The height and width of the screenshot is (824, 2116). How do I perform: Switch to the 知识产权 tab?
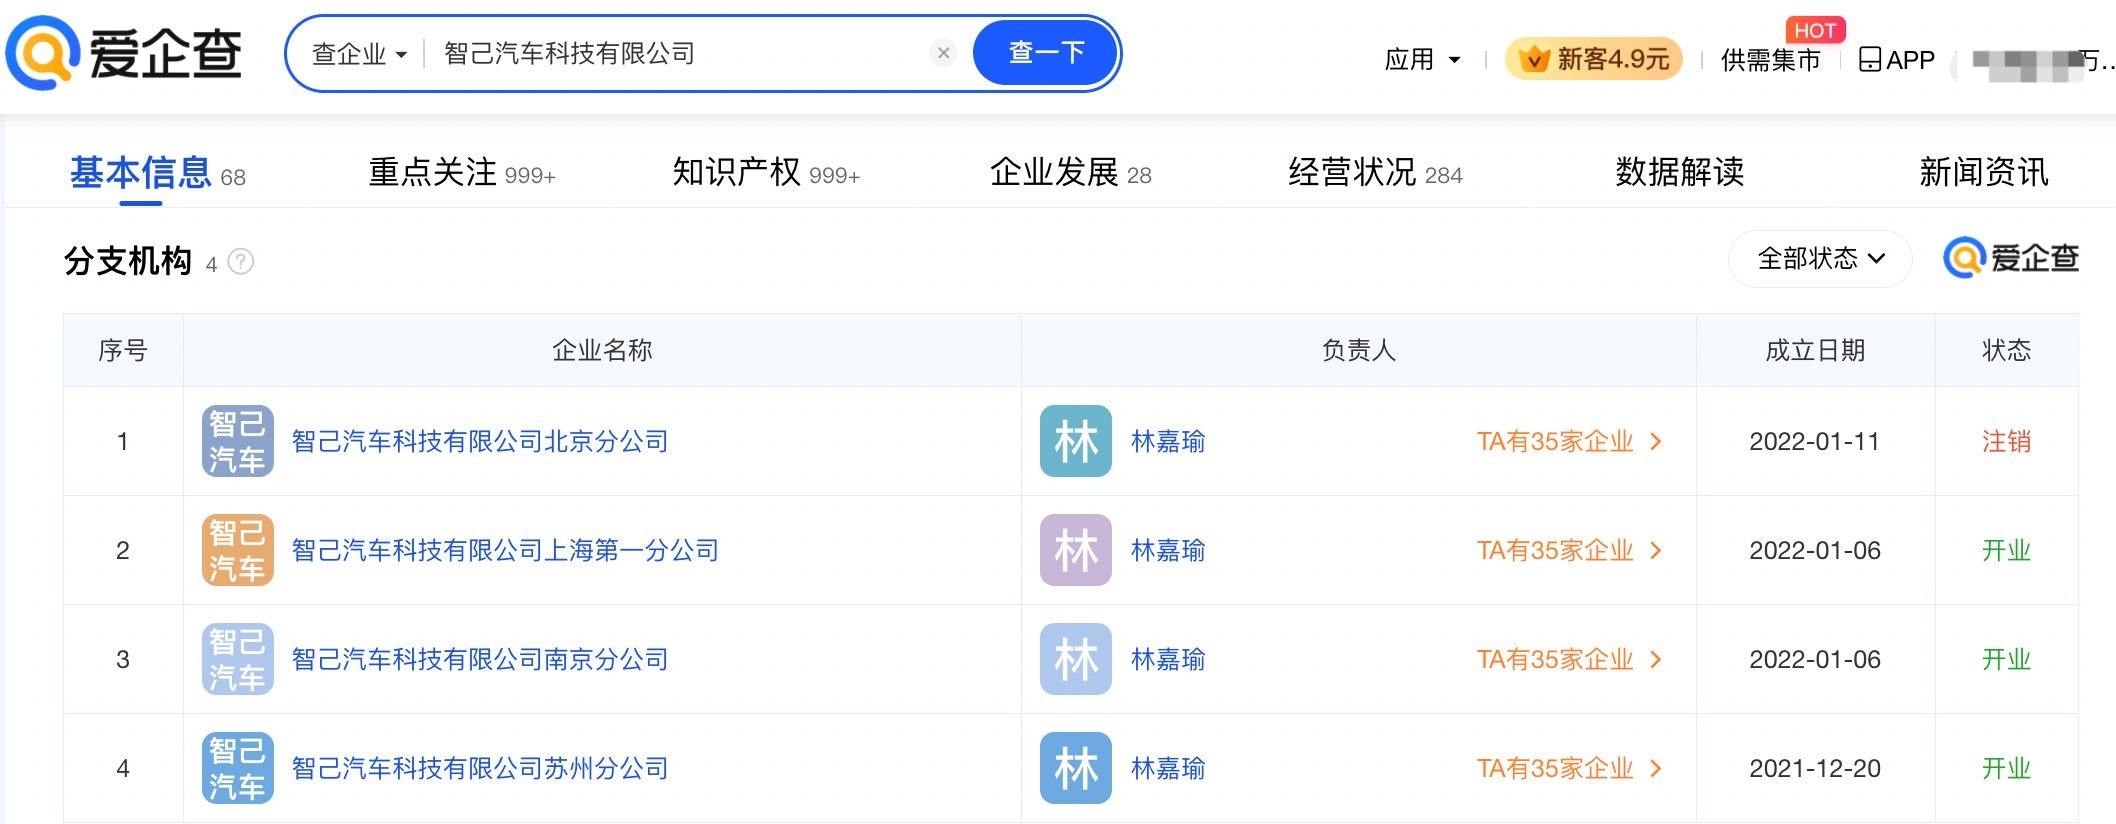coord(766,173)
